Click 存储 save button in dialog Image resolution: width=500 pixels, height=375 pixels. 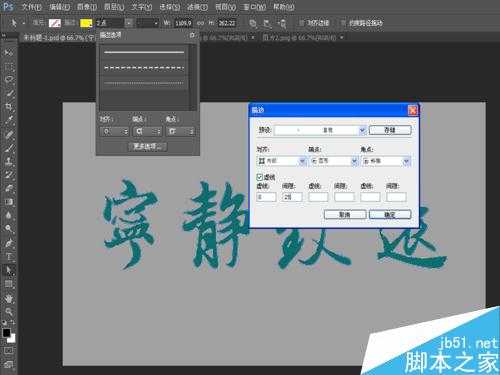pos(390,130)
